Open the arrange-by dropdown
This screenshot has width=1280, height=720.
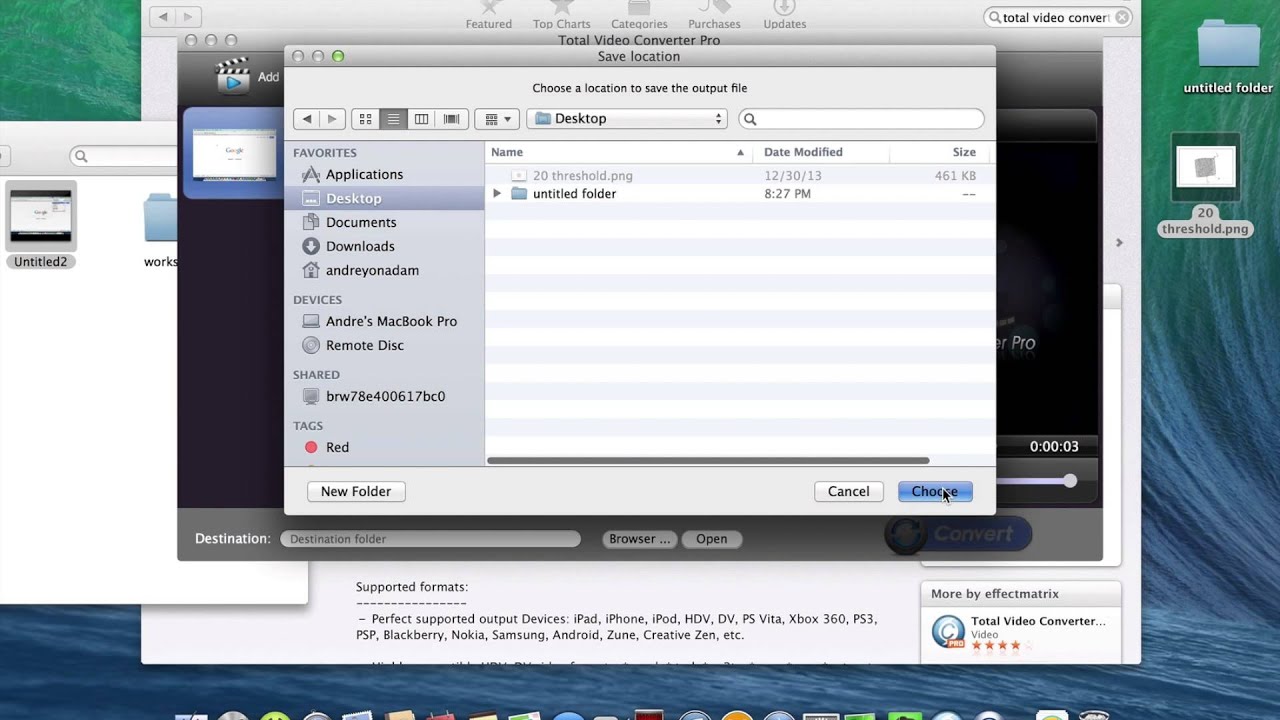[497, 119]
